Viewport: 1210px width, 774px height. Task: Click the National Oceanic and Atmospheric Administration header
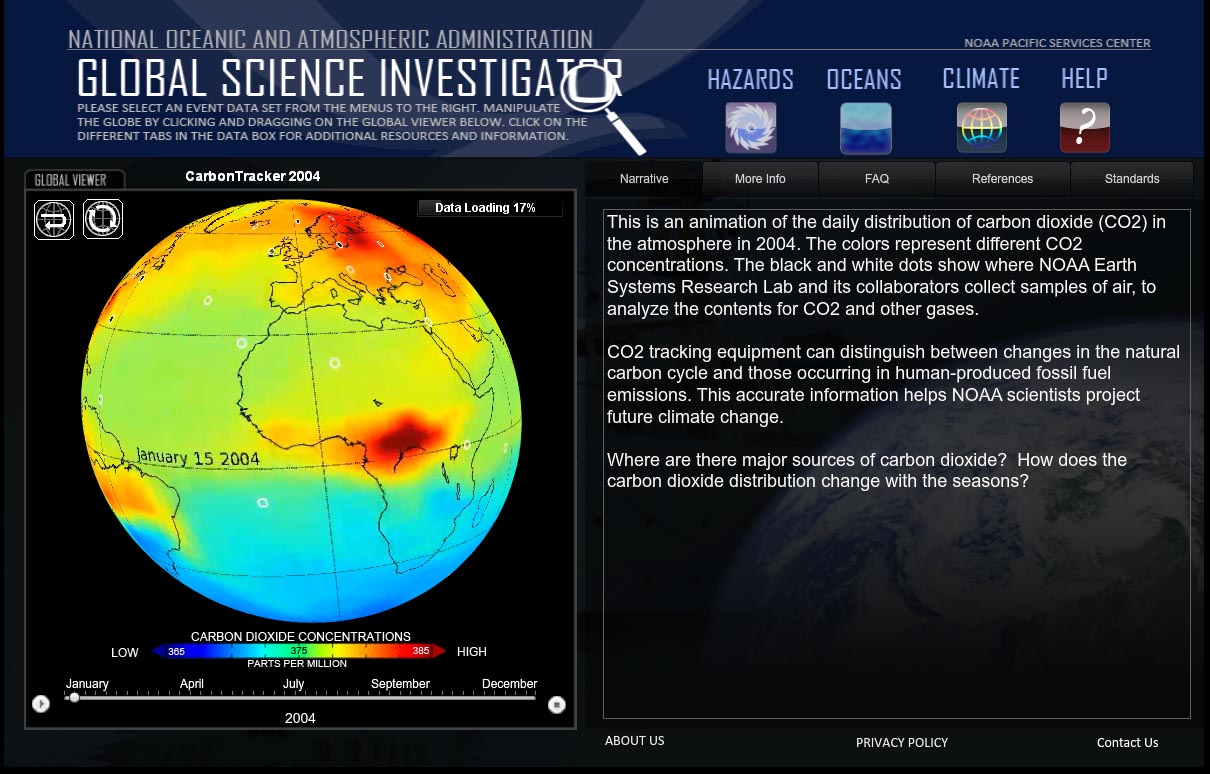tap(330, 39)
